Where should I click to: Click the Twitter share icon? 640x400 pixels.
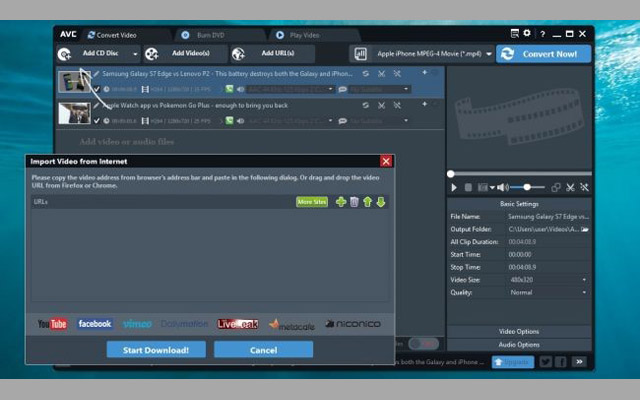coord(547,361)
